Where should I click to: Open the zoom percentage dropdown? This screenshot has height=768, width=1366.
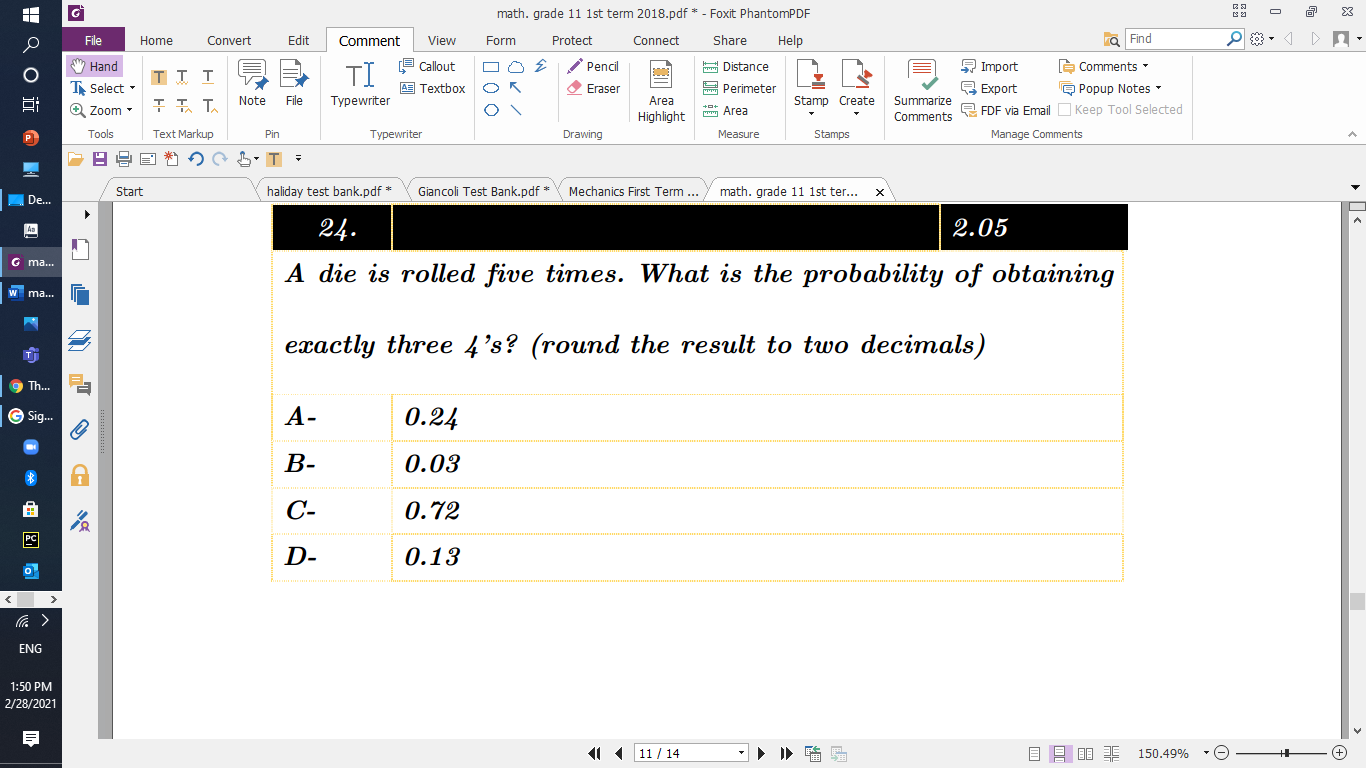point(1206,753)
